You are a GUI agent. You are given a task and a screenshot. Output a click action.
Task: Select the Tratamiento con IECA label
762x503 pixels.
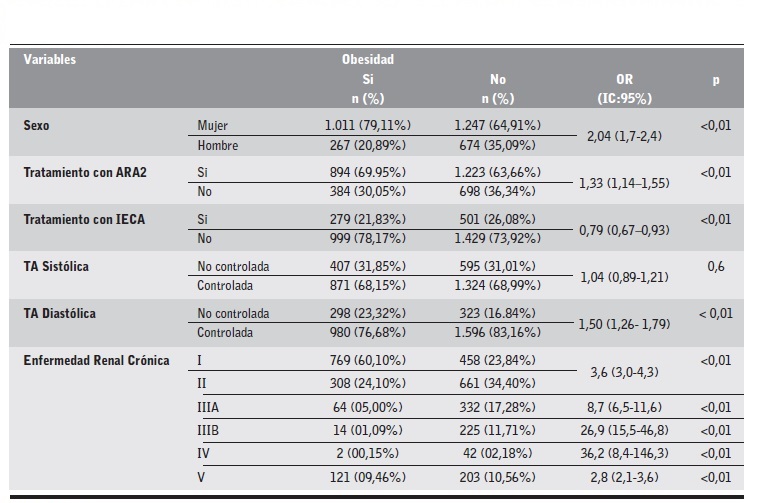click(x=84, y=219)
